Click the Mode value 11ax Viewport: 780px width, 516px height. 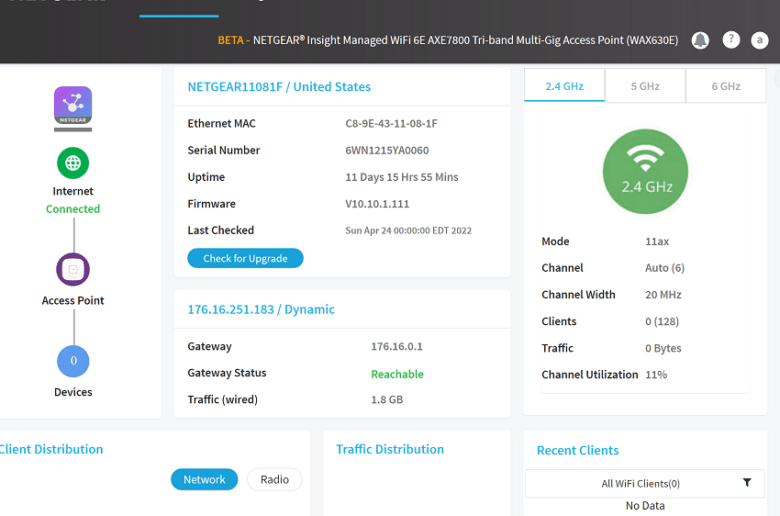(x=657, y=242)
